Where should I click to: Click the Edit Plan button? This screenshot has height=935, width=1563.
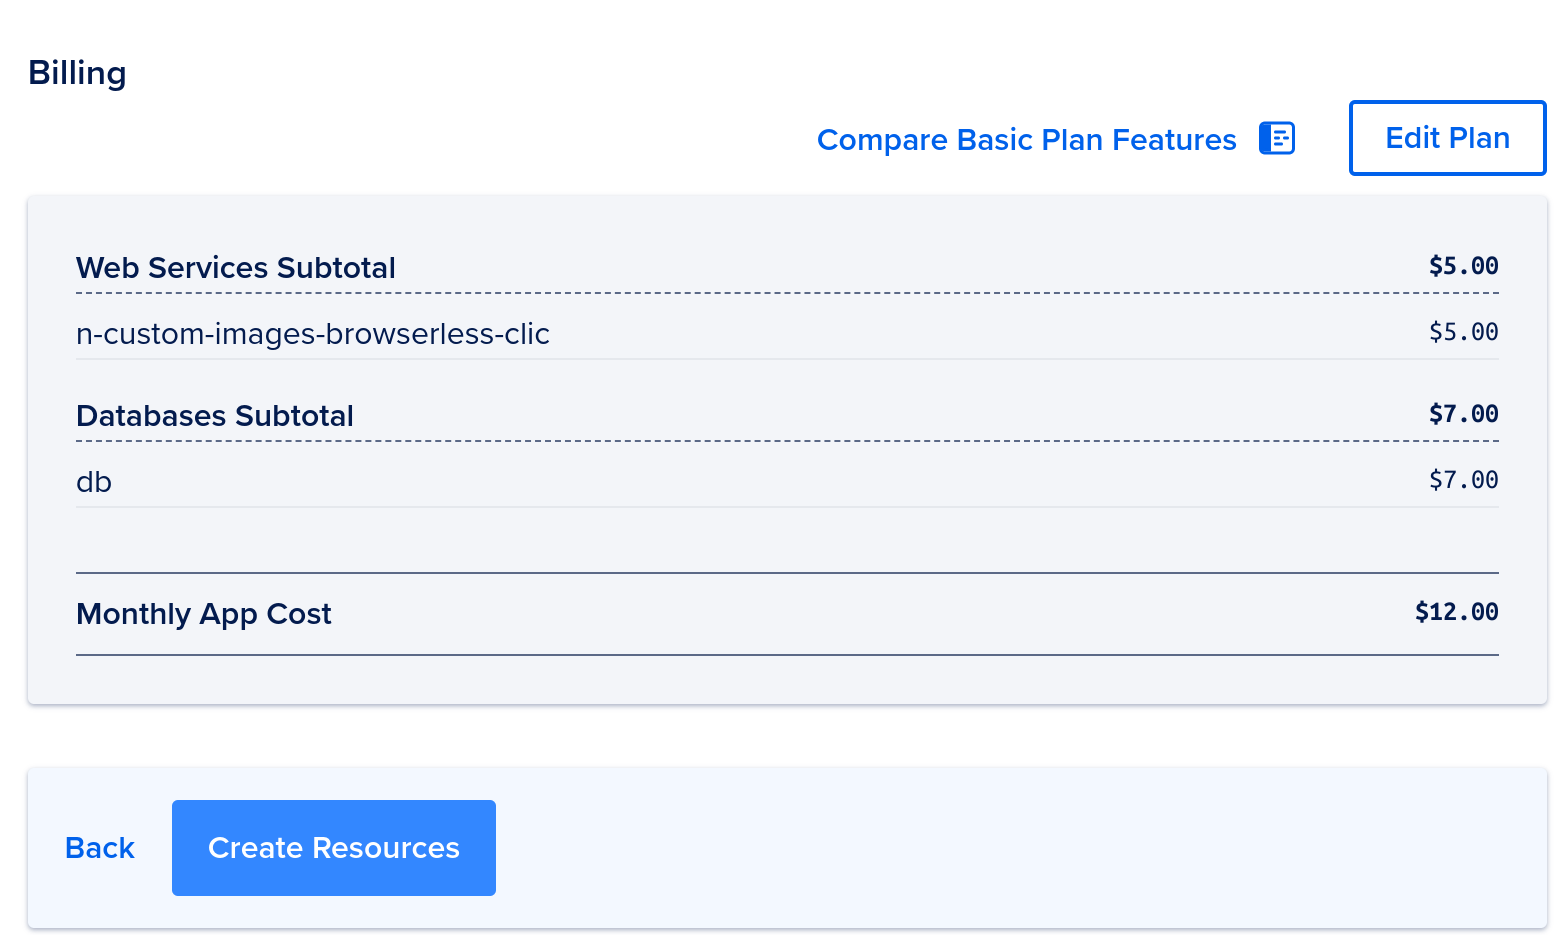[1447, 138]
